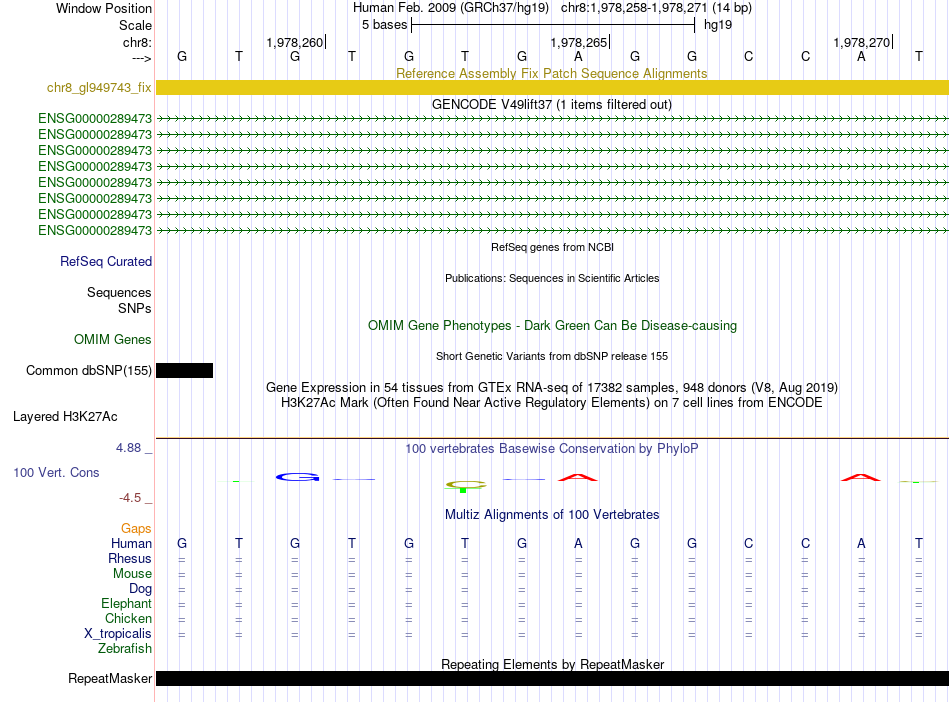Image resolution: width=950 pixels, height=702 pixels.
Task: Click the Dog species label
Action: pos(140,589)
